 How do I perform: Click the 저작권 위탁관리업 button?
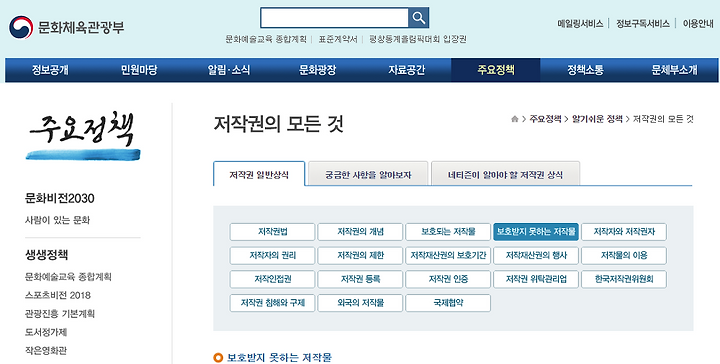point(536,279)
